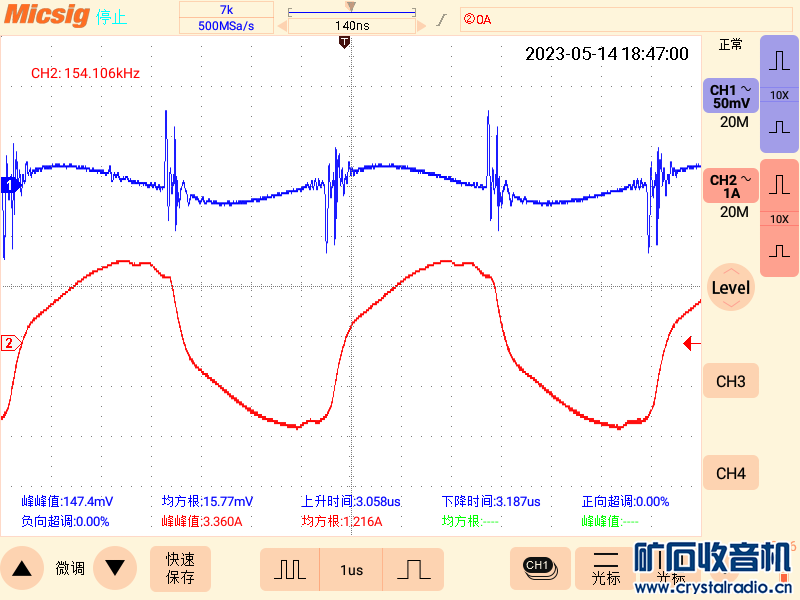Select the fall time 3.187us measurement
This screenshot has width=800, height=600.
pyautogui.click(x=491, y=502)
